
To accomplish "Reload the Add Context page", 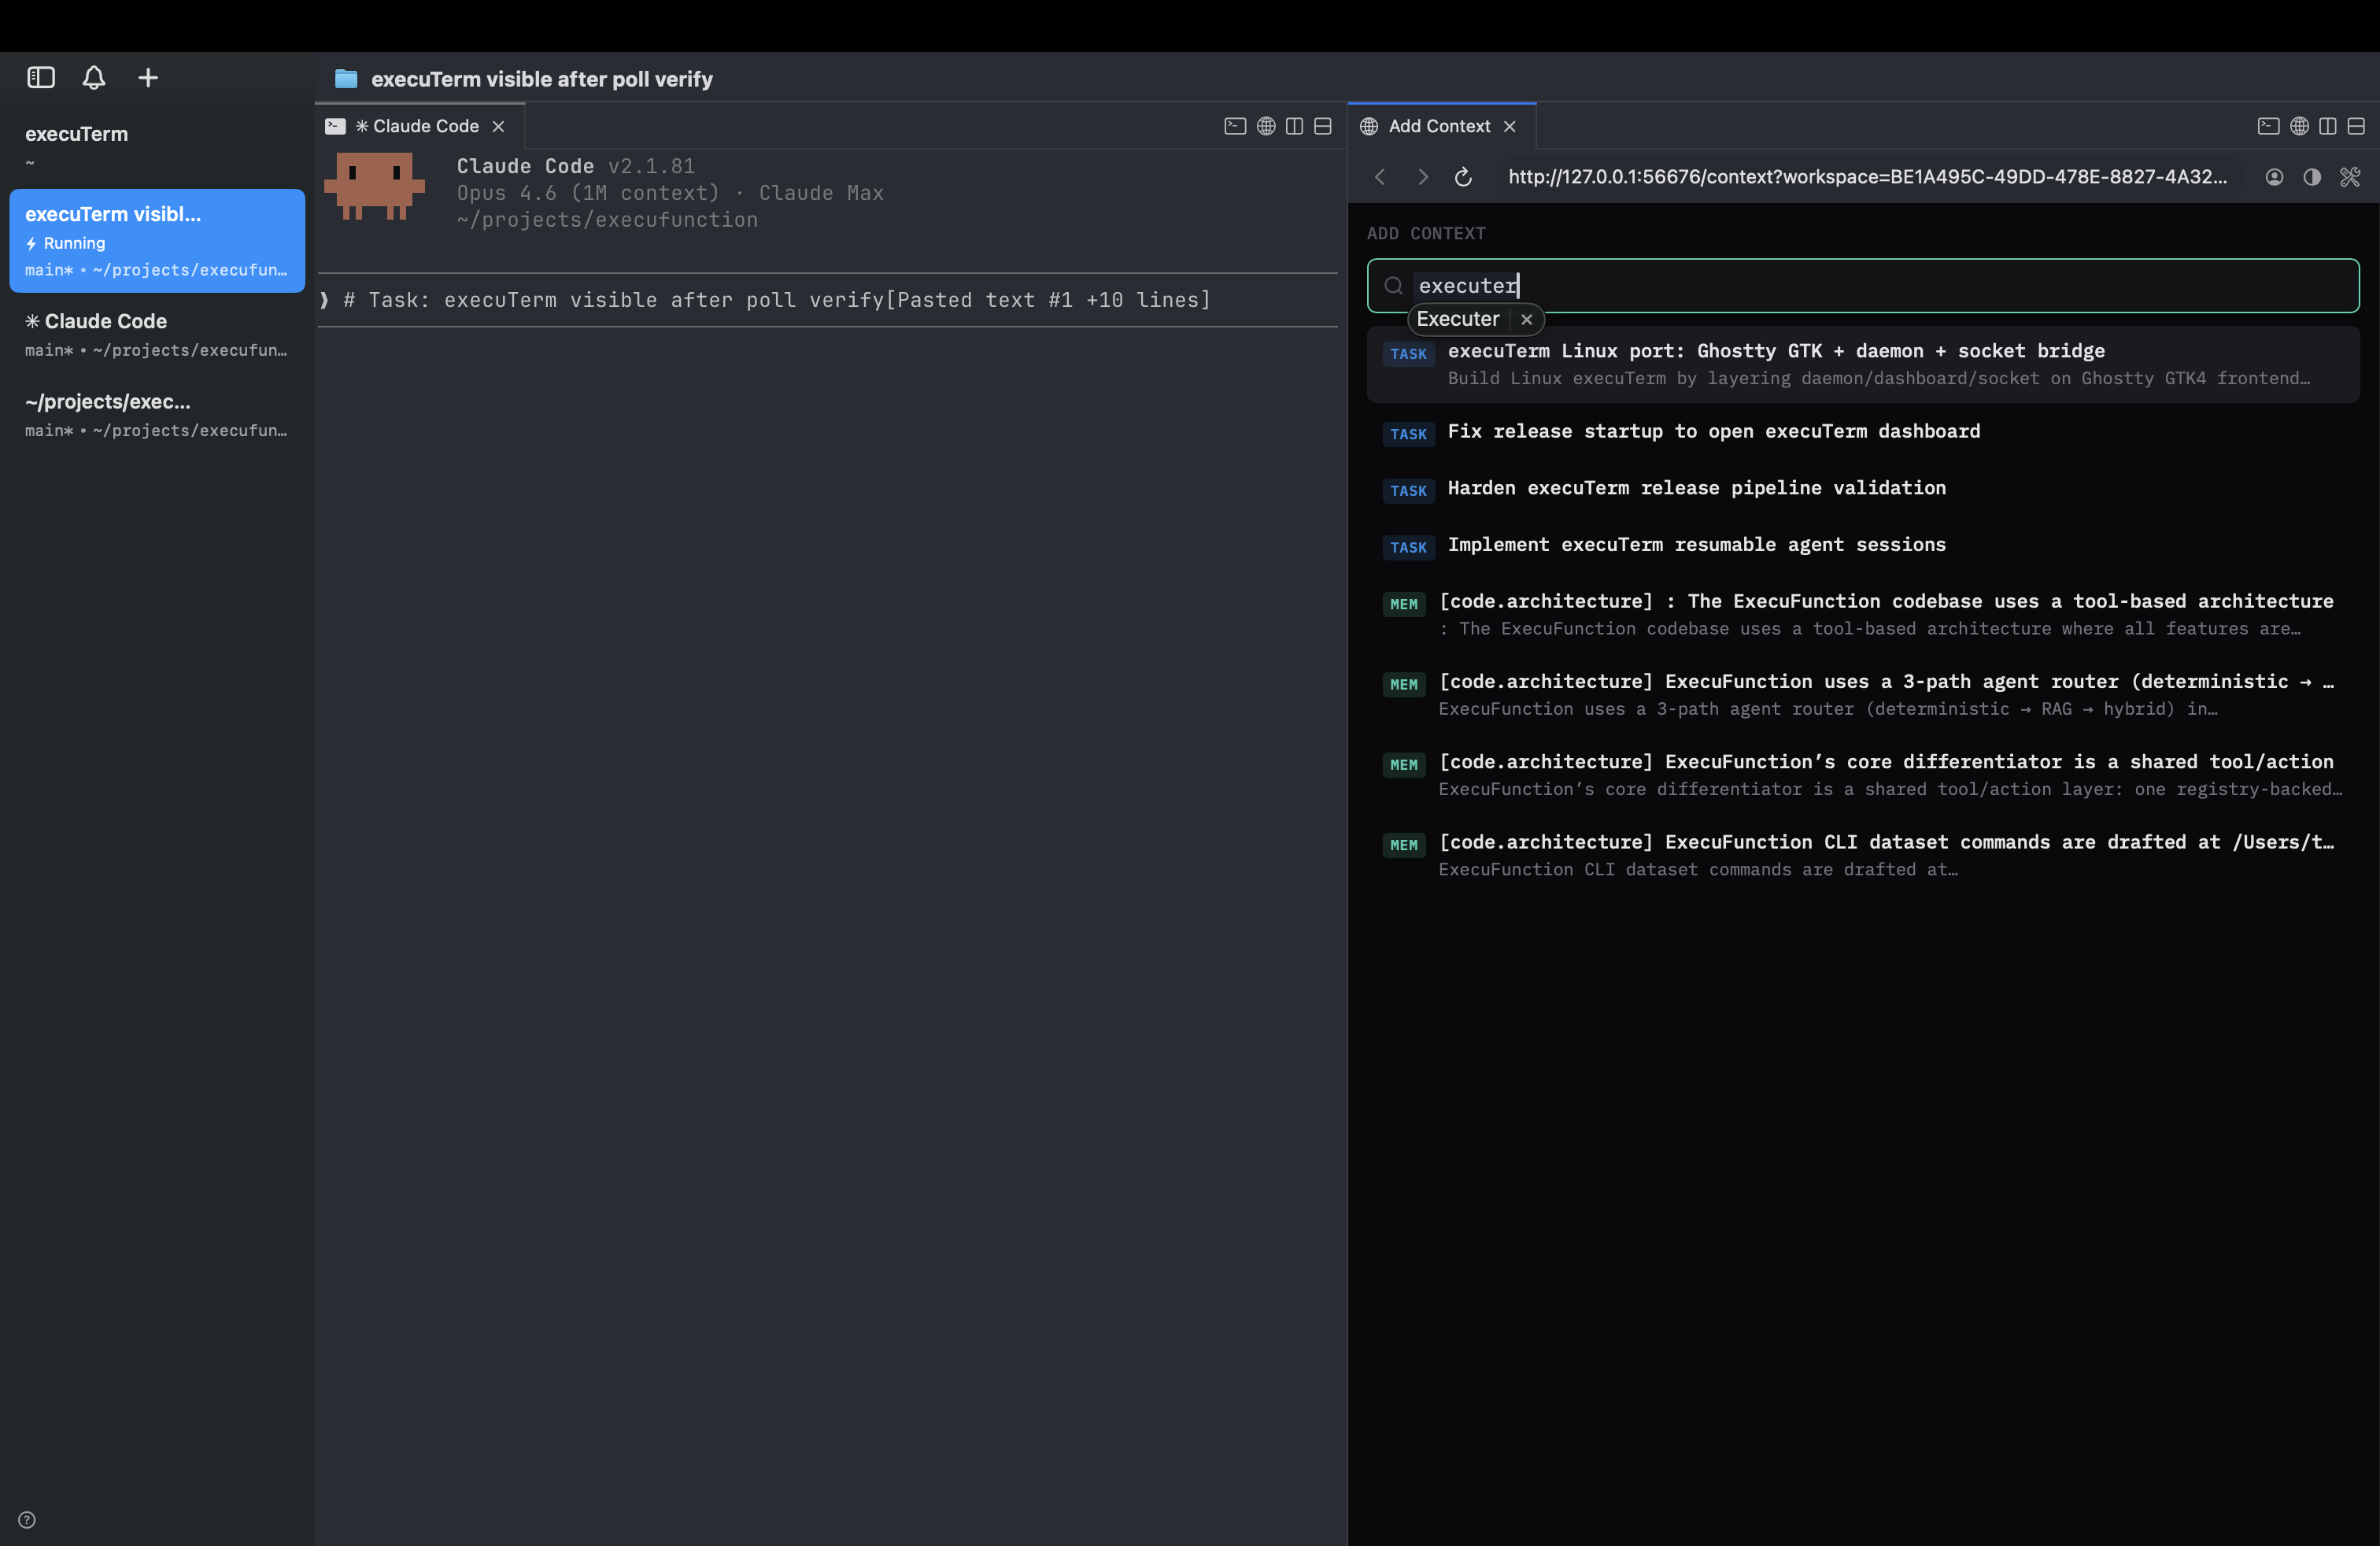I will [1463, 177].
